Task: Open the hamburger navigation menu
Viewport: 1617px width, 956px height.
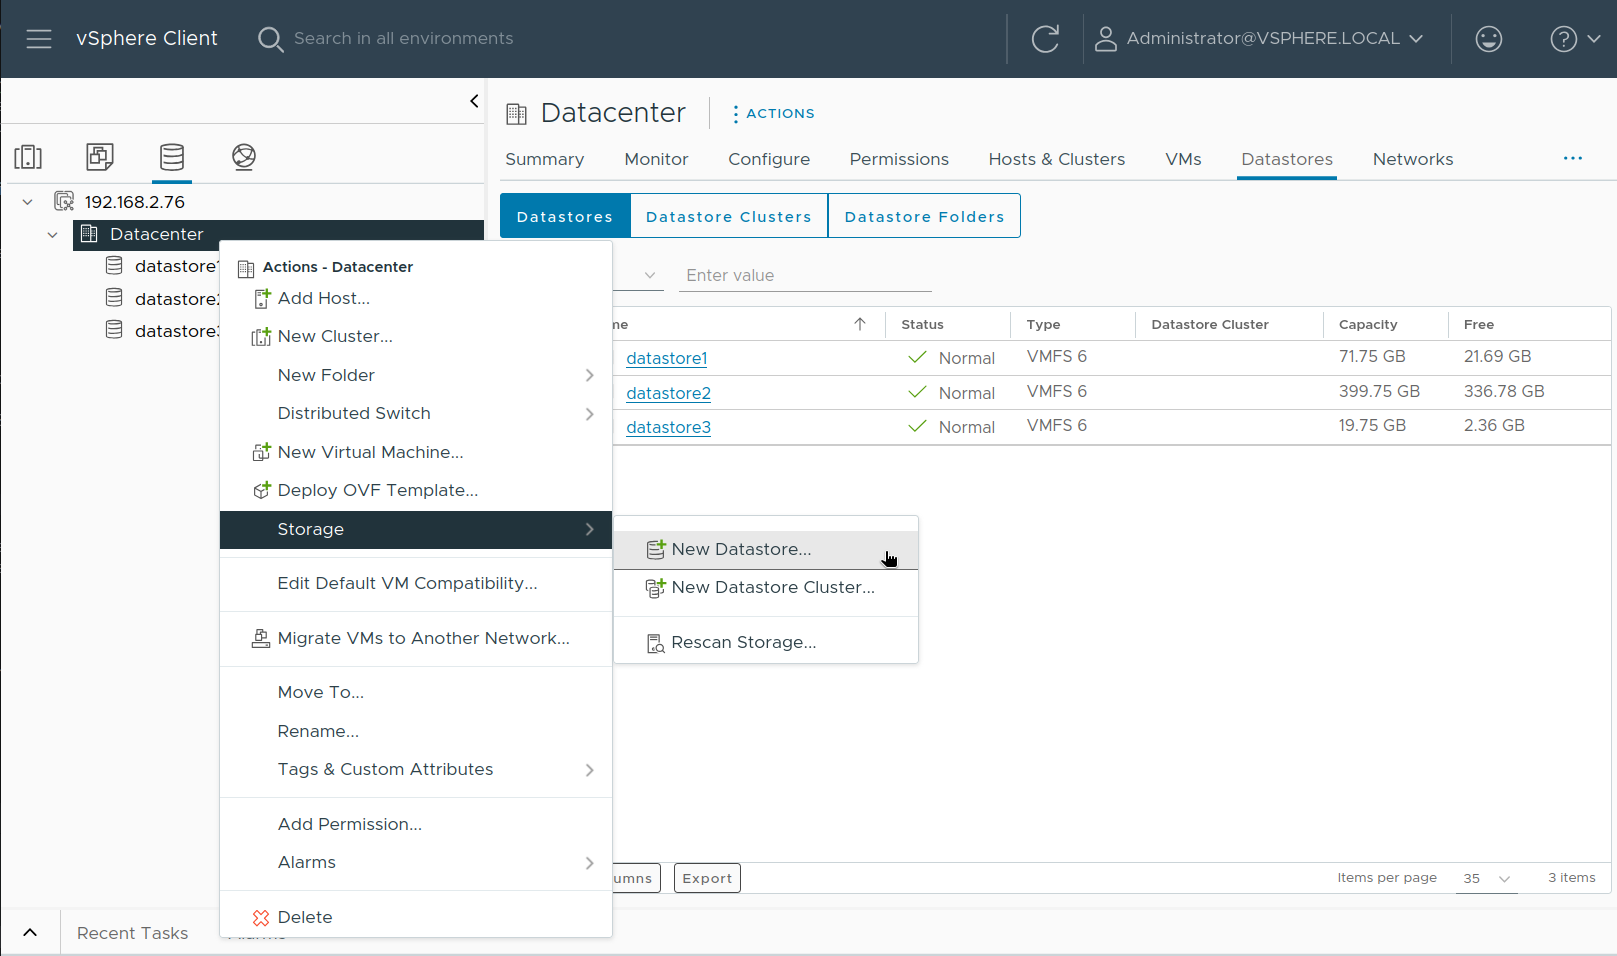Action: coord(39,39)
